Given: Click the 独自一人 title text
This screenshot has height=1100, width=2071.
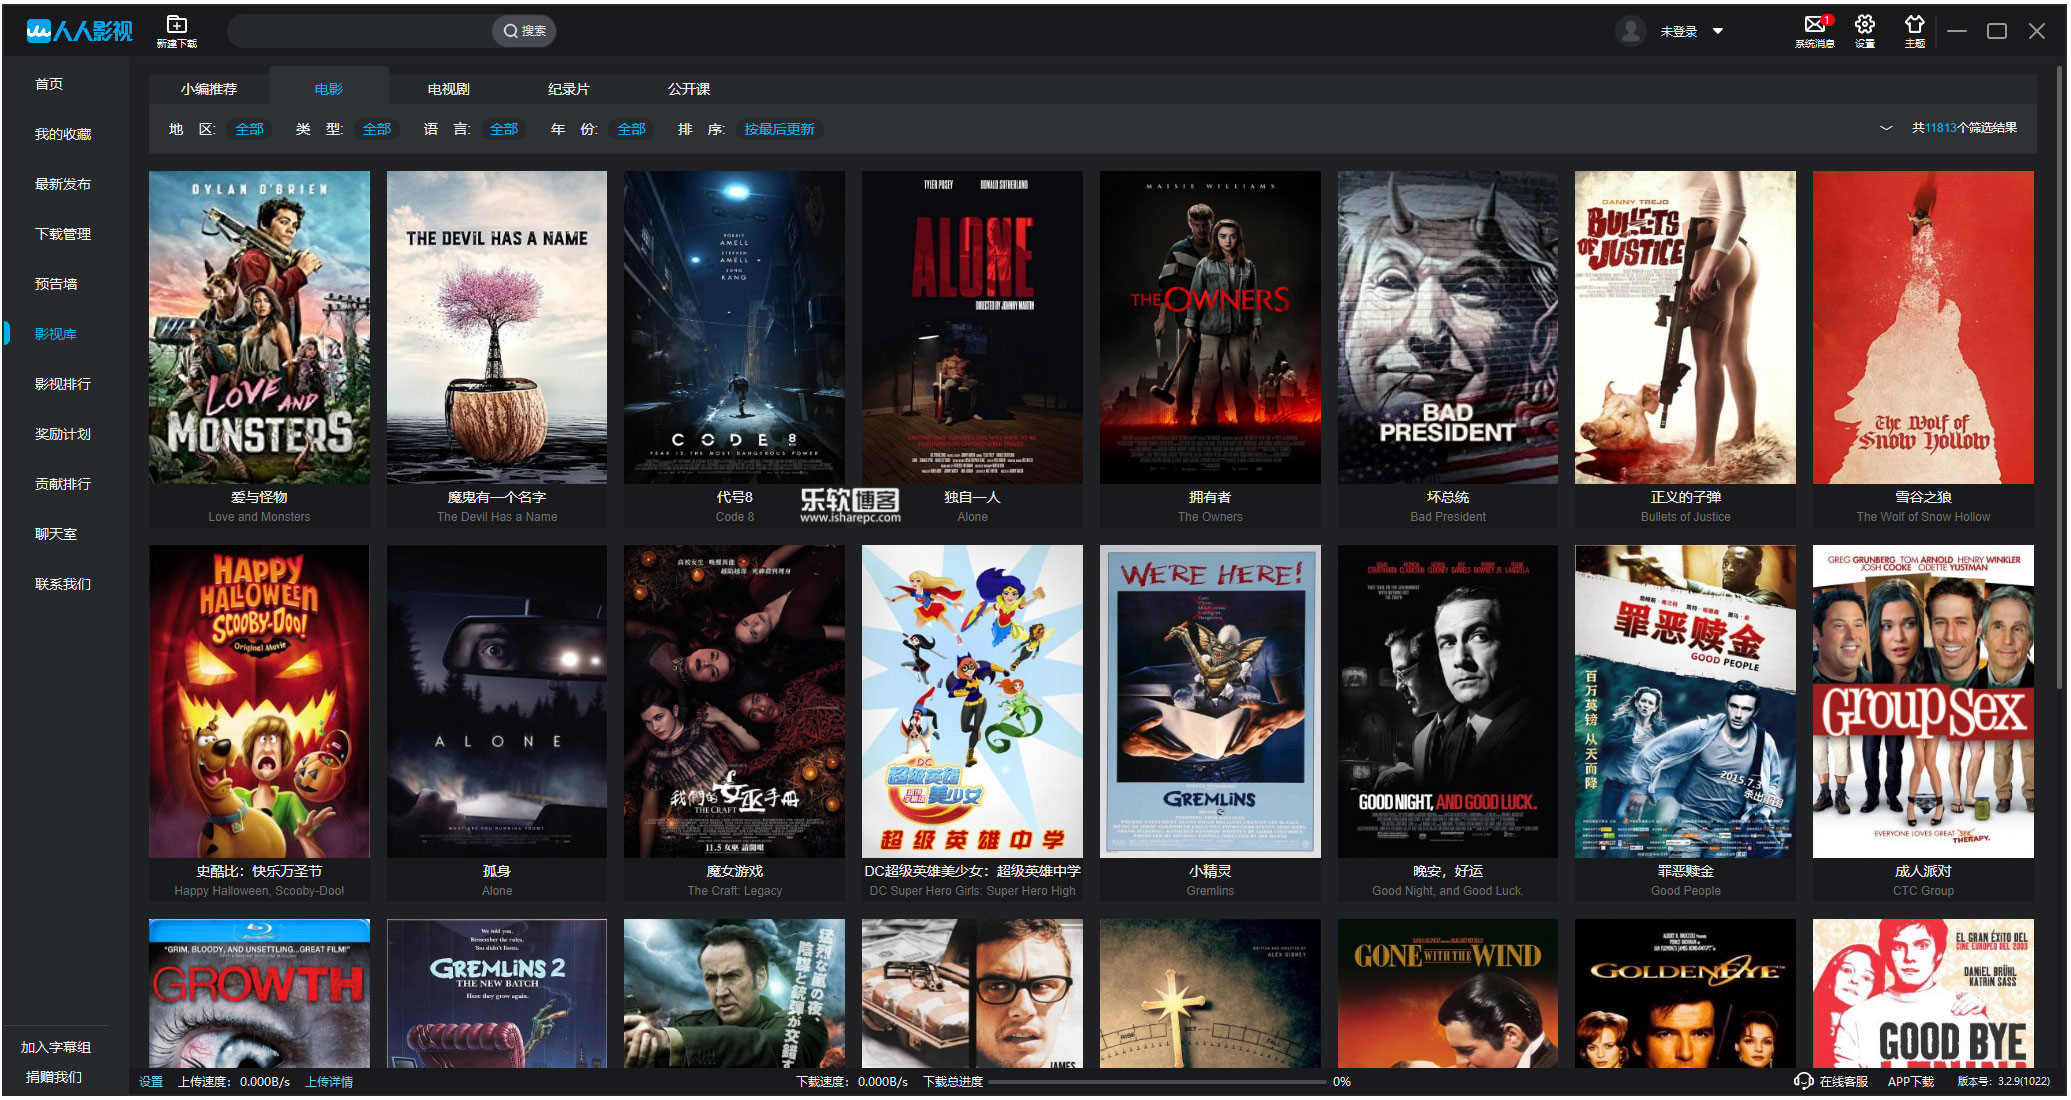Looking at the screenshot, I should click(x=972, y=497).
